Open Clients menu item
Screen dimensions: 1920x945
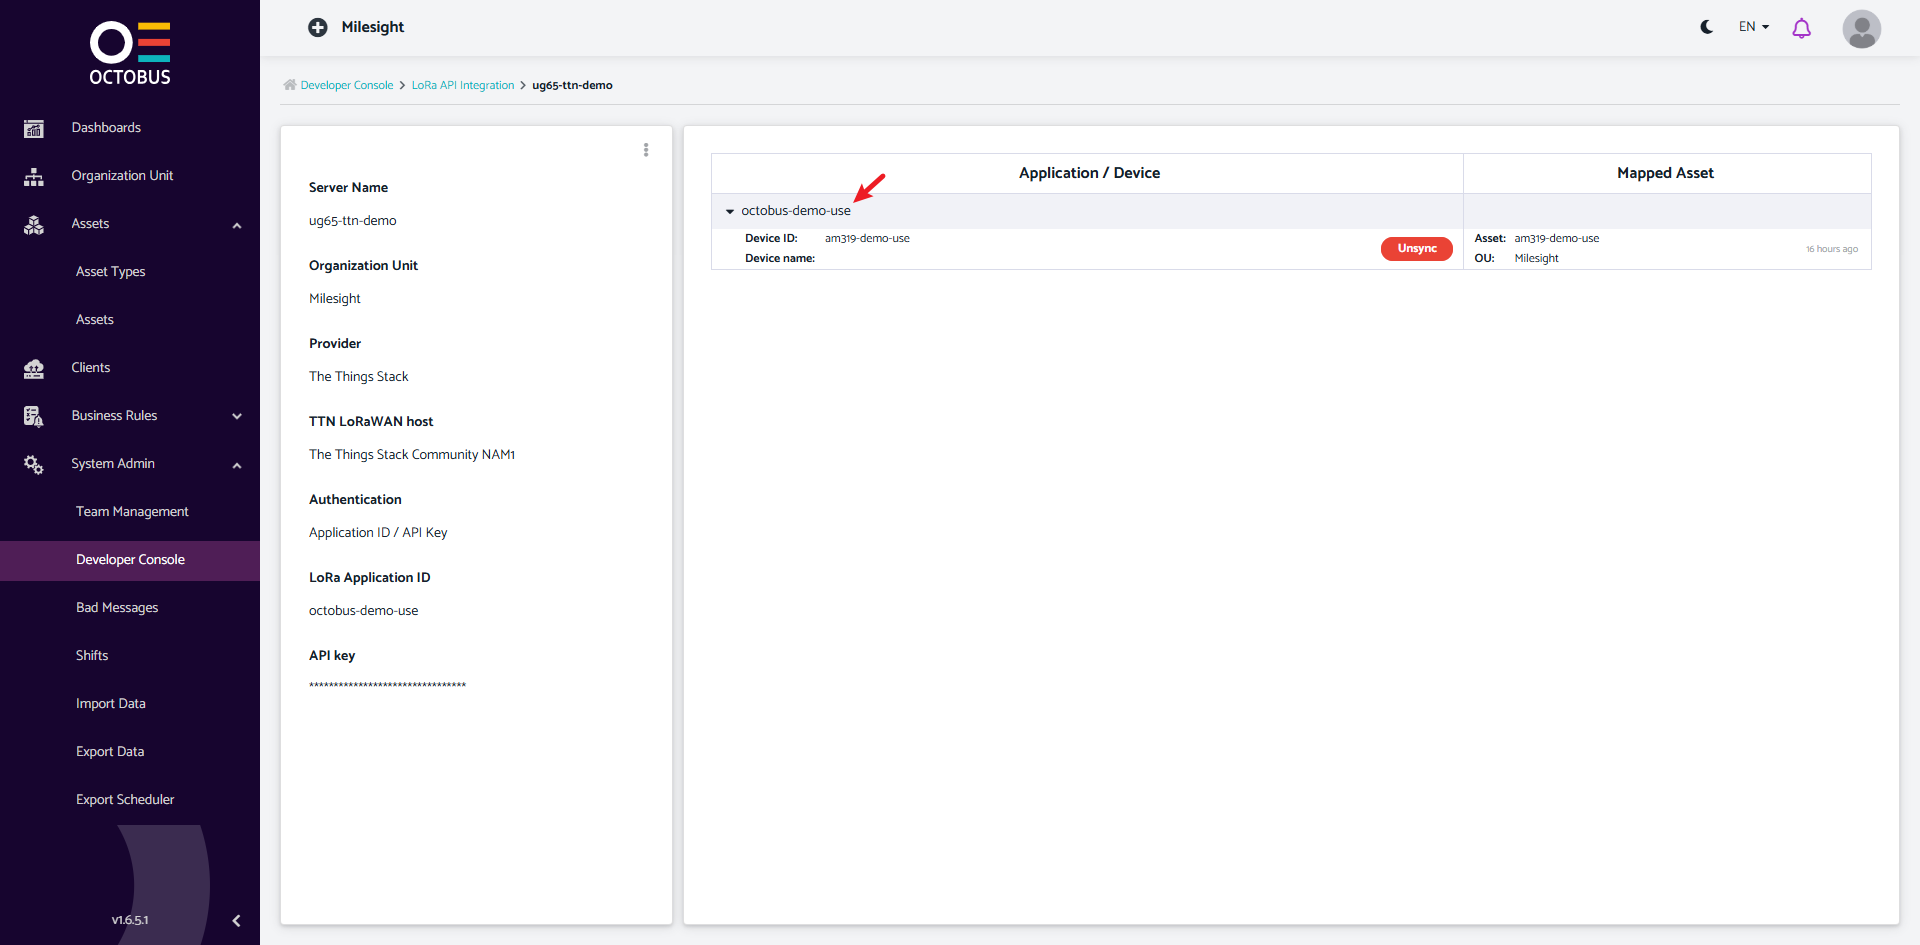(91, 368)
